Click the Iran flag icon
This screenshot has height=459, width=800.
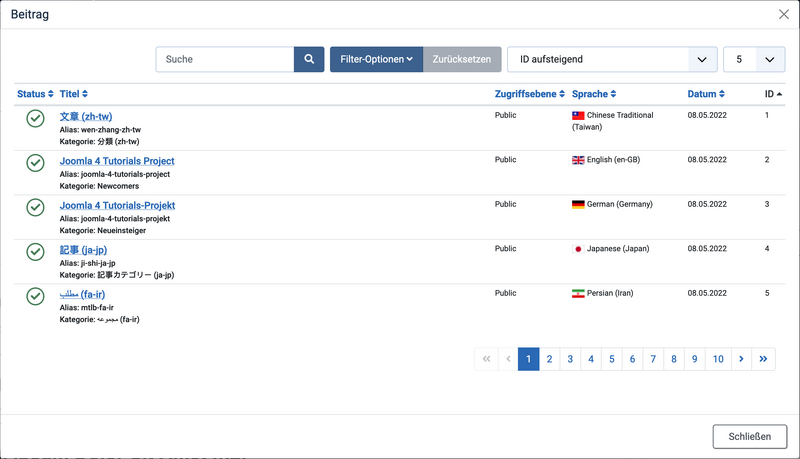(x=578, y=293)
